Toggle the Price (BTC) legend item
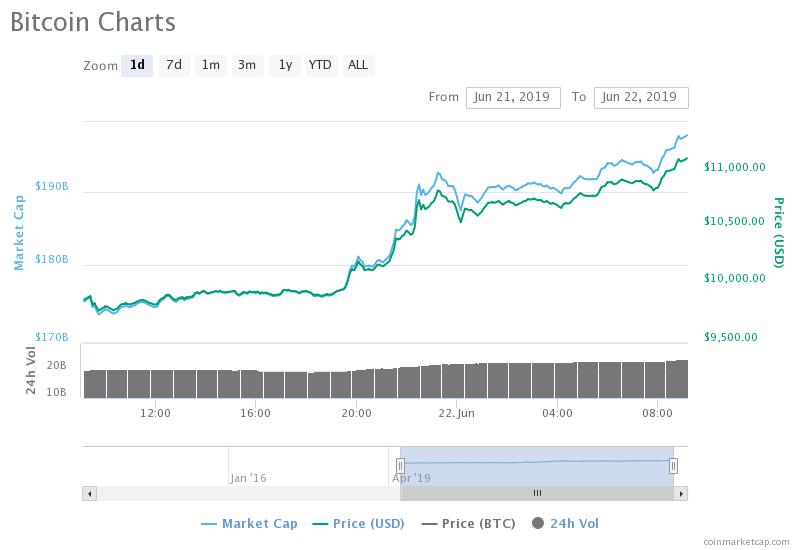The width and height of the screenshot is (800, 550). click(x=469, y=523)
